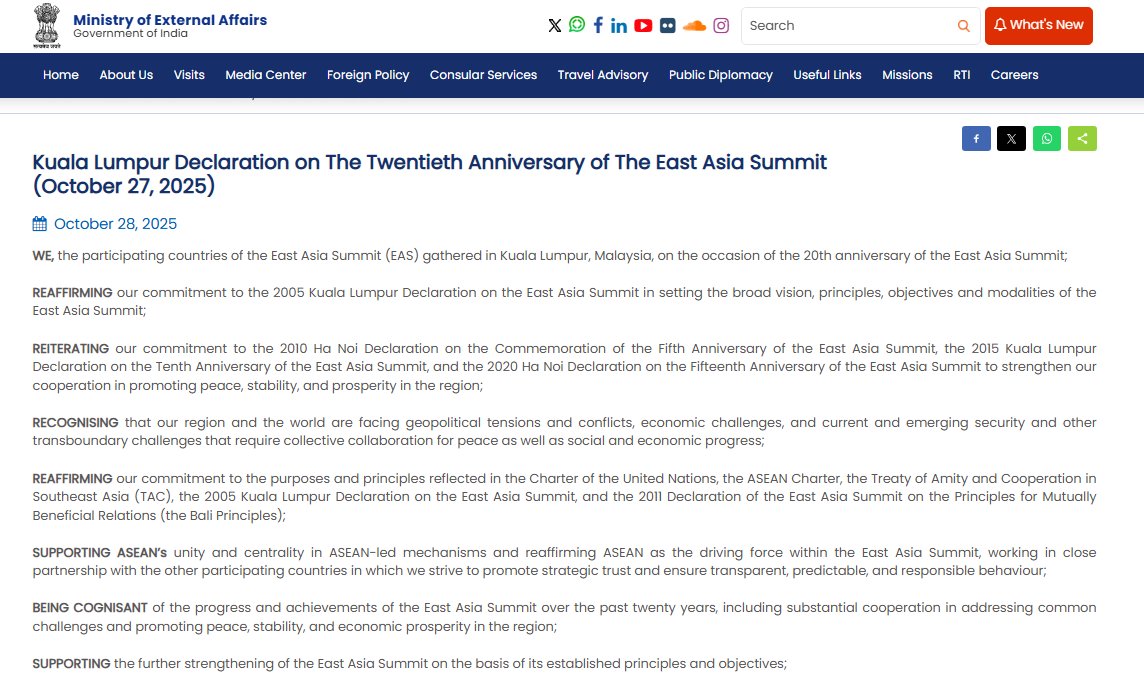The height and width of the screenshot is (681, 1144).
Task: Select Travel Advisory menu item
Action: pyautogui.click(x=603, y=75)
